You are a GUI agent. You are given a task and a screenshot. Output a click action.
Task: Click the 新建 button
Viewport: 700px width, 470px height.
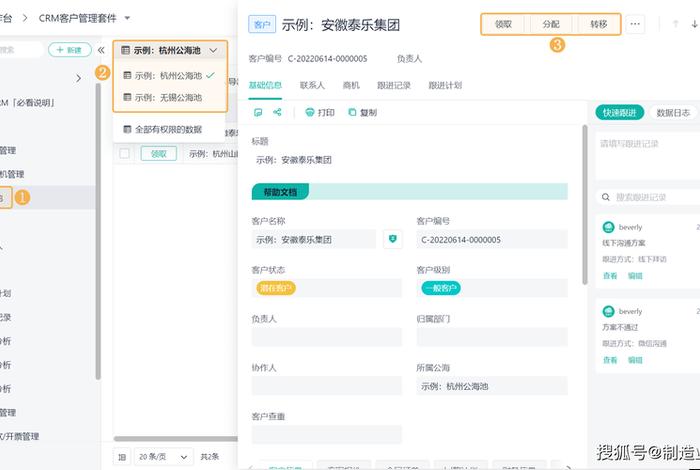coord(70,50)
